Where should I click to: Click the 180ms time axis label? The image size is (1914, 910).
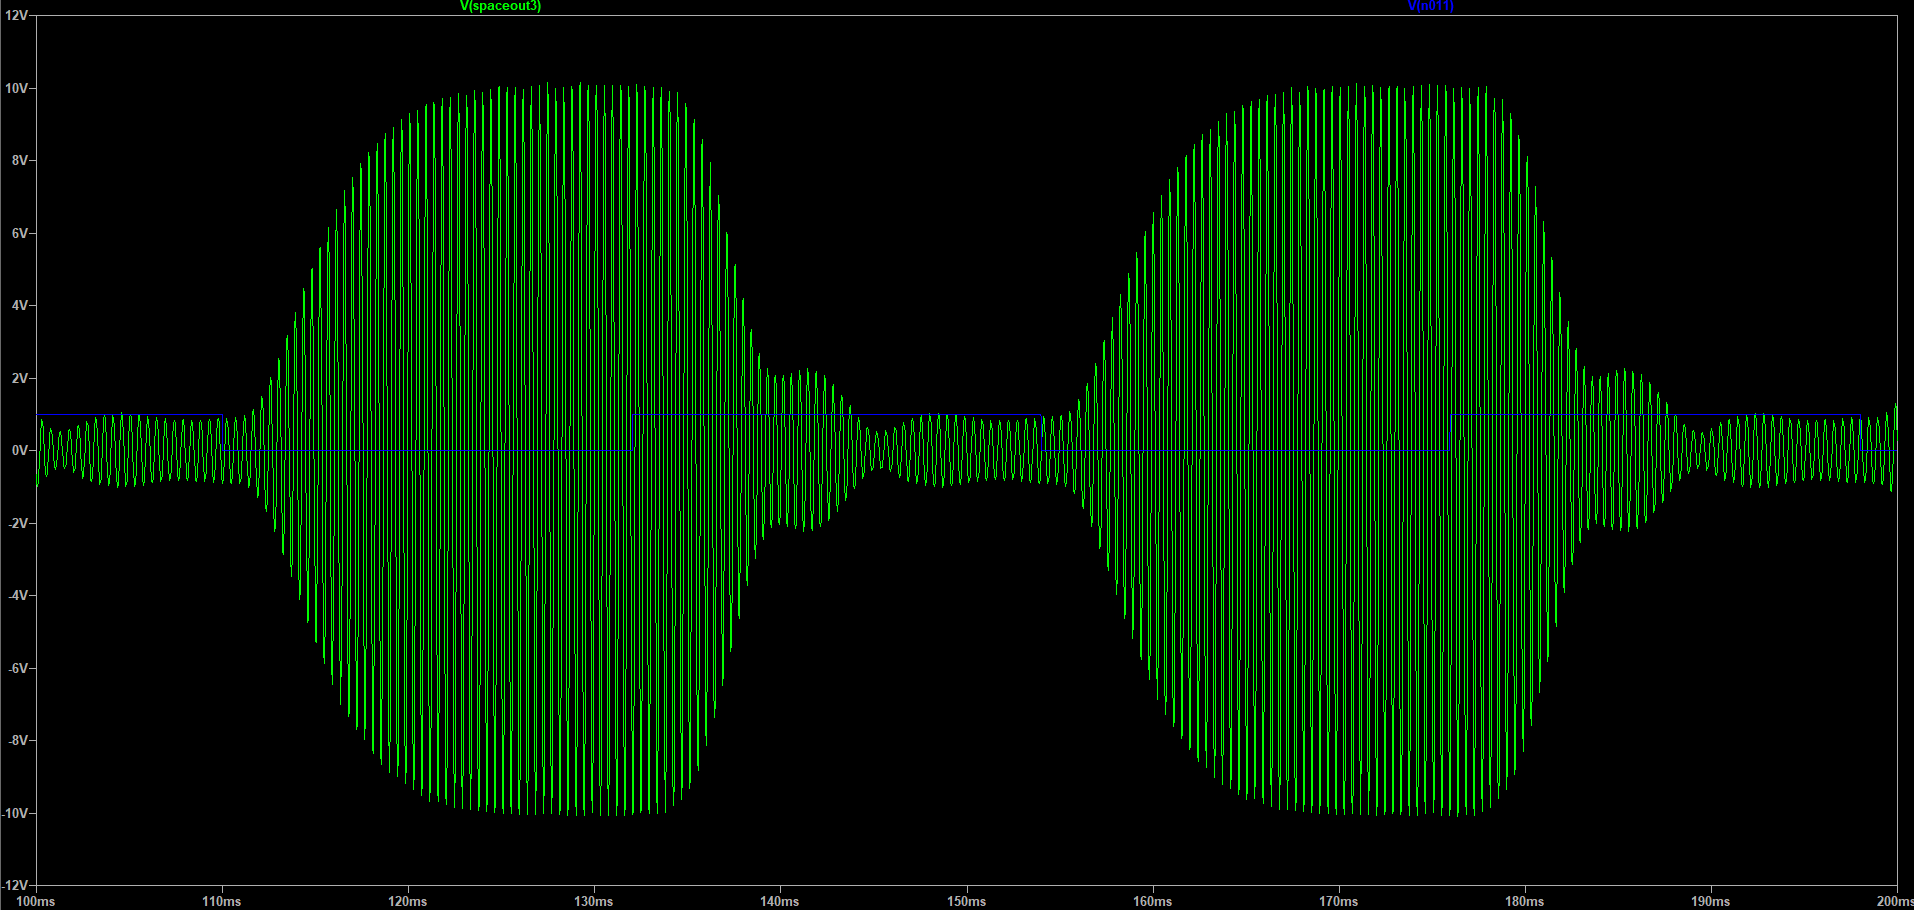pos(1524,901)
